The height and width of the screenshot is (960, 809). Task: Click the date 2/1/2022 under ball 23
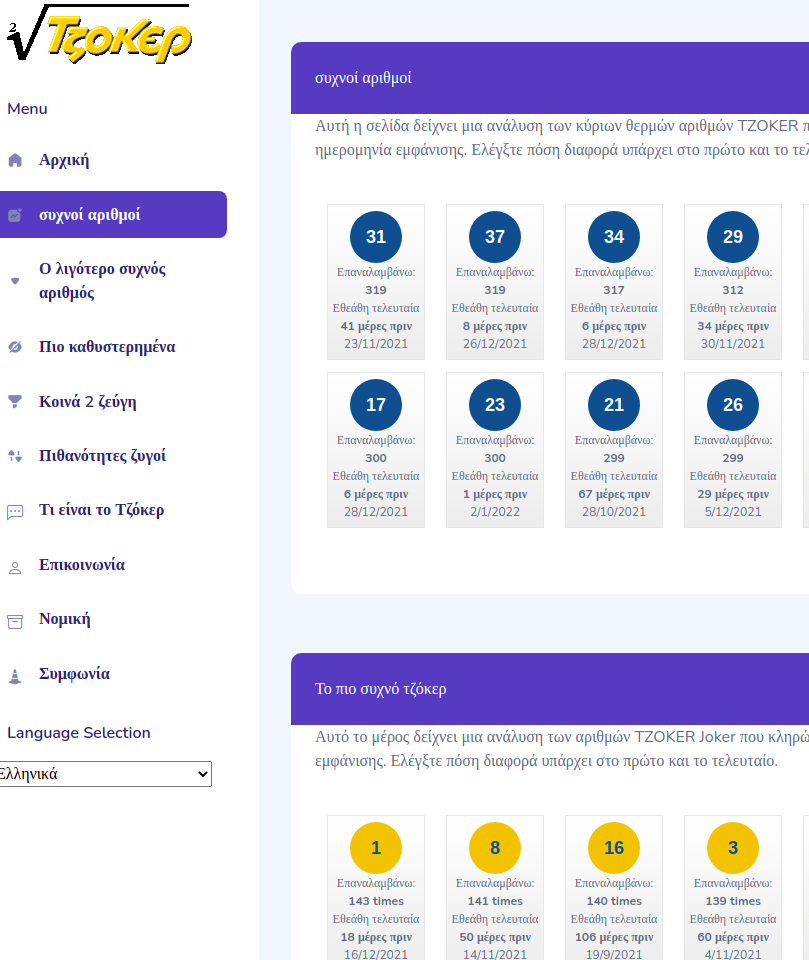[x=495, y=511]
